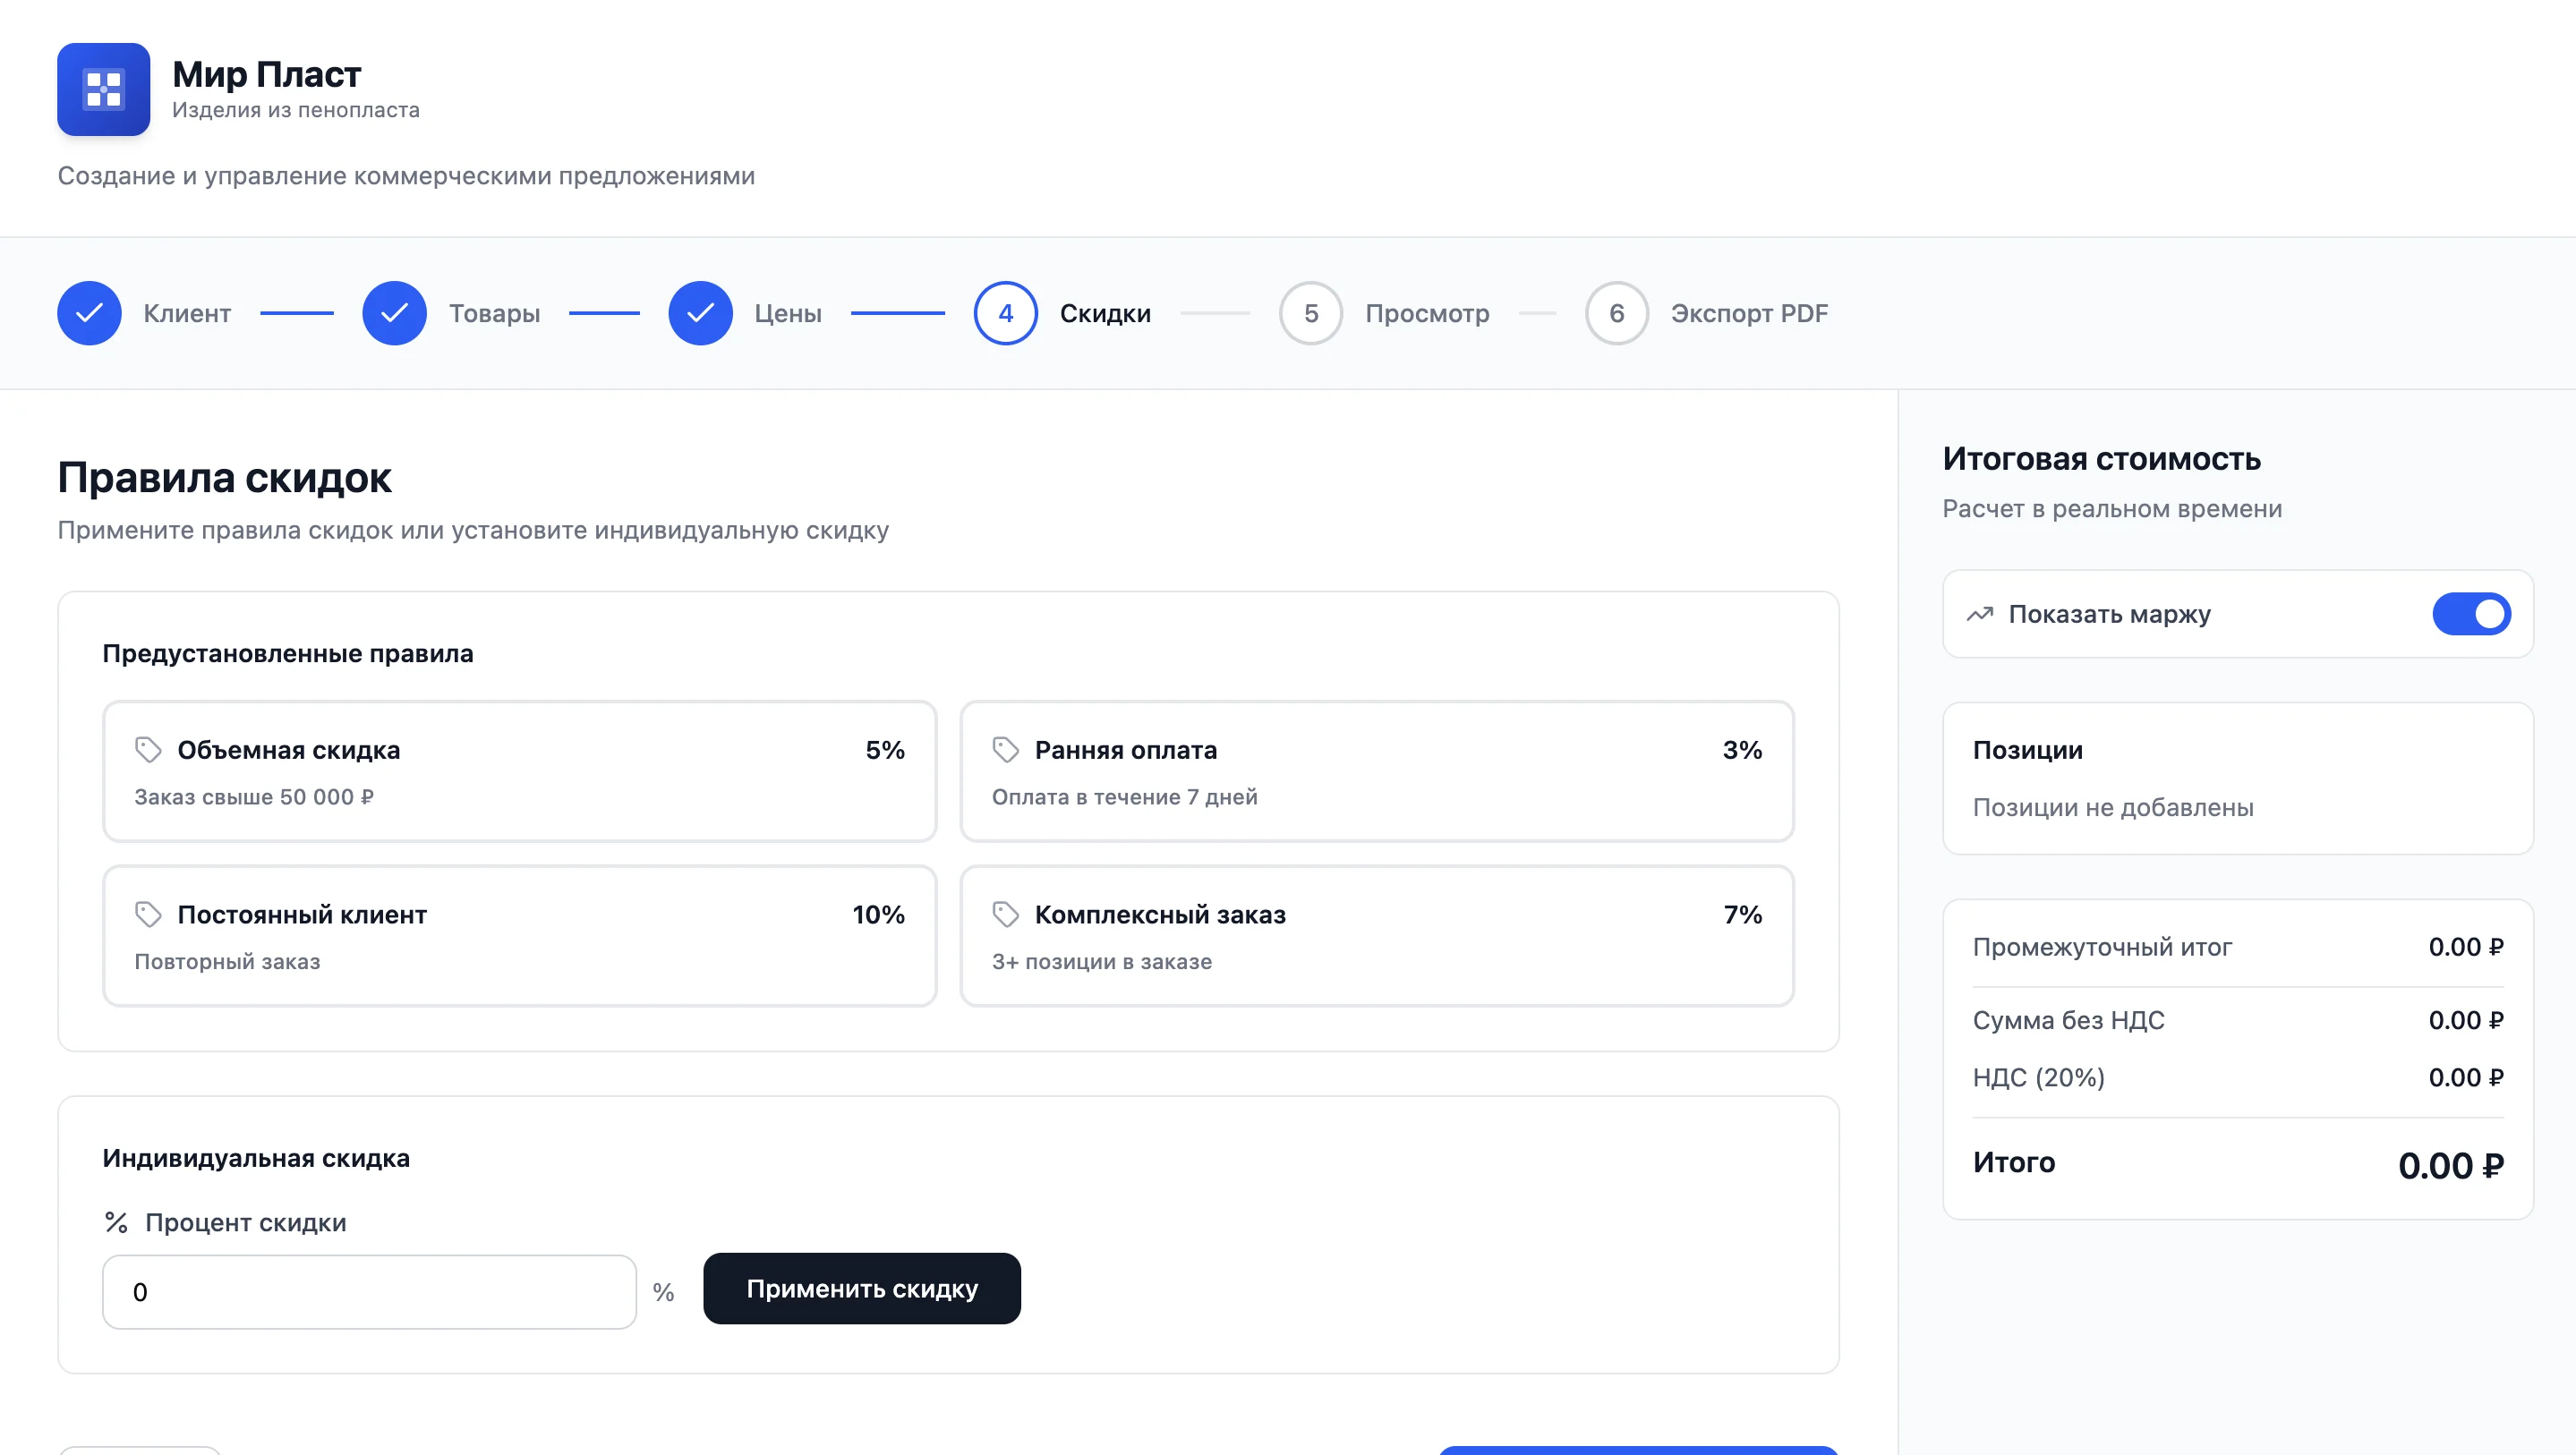Viewport: 2576px width, 1455px height.
Task: Click the trend arrow icon near Показать маржу
Action: (1979, 614)
